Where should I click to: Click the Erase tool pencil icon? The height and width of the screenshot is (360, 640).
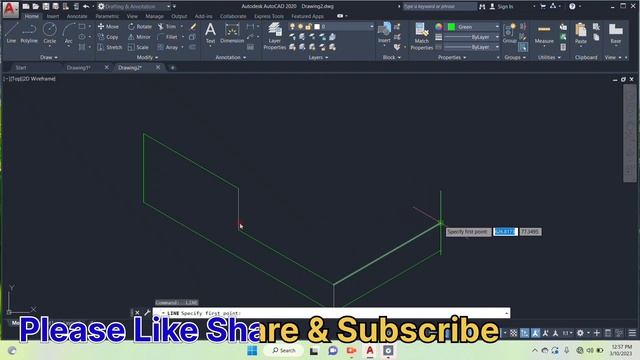pyautogui.click(x=193, y=27)
